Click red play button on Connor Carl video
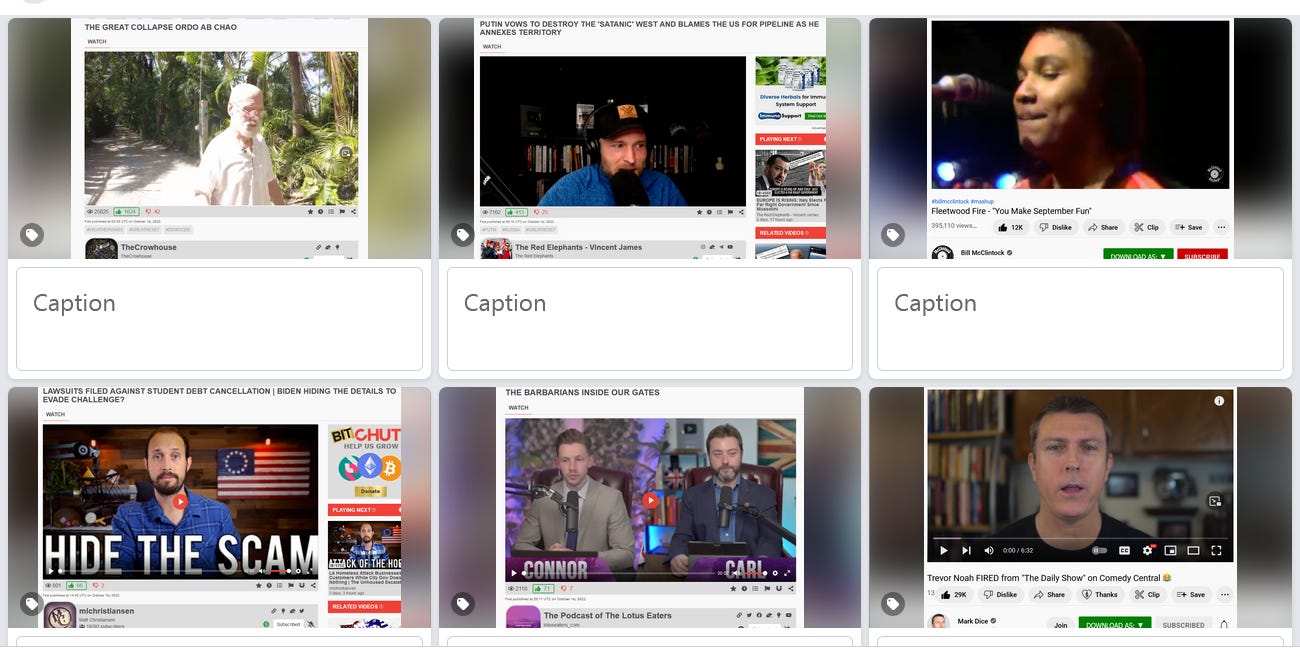Image resolution: width=1300 pixels, height=657 pixels. tap(650, 500)
